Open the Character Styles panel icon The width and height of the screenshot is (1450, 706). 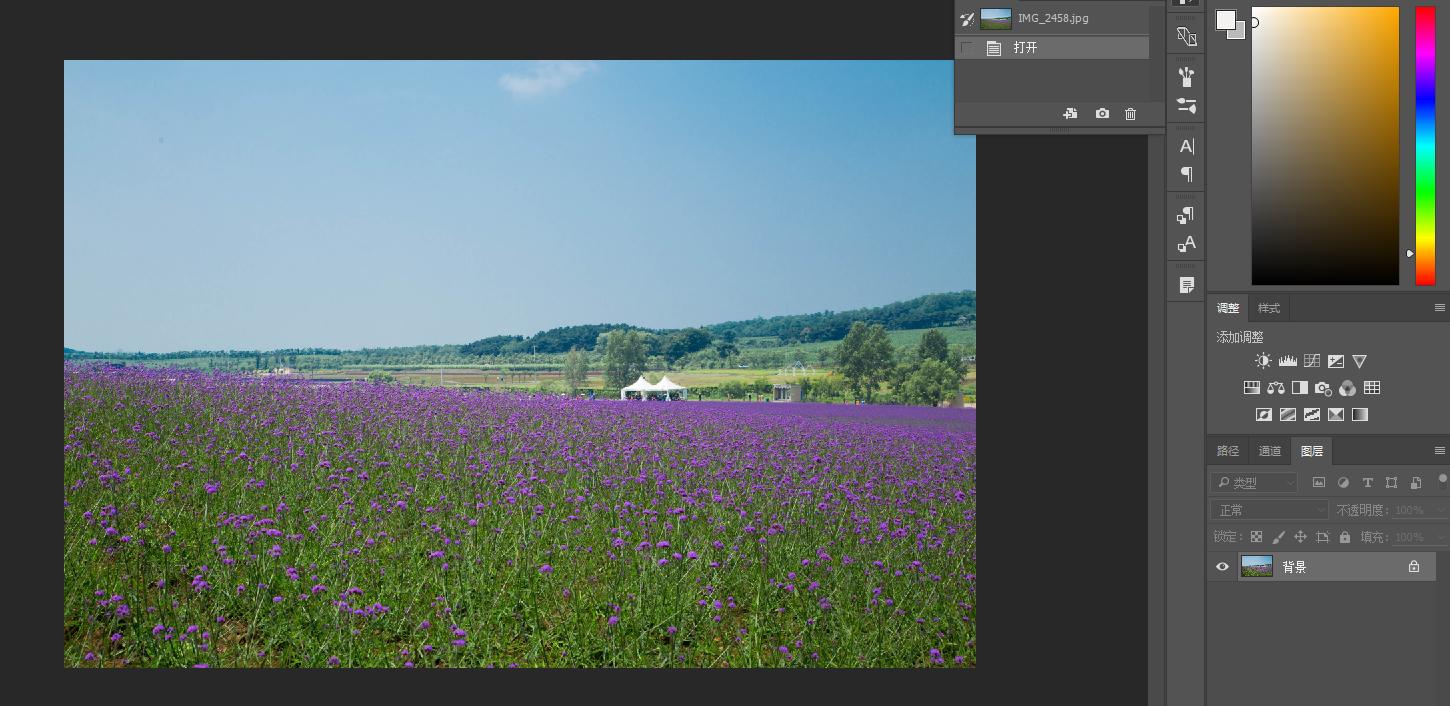pos(1186,244)
